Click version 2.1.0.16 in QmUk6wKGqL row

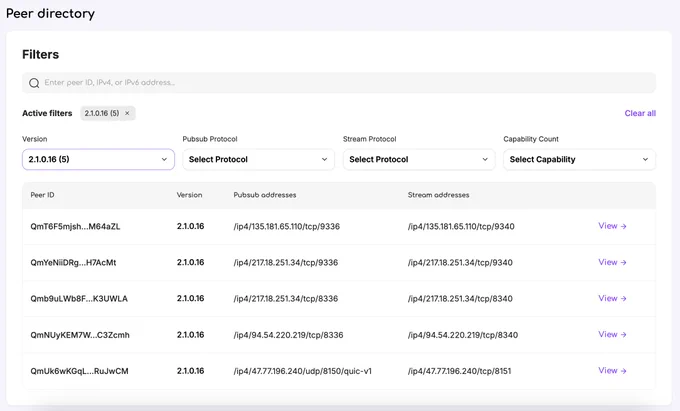coord(190,371)
